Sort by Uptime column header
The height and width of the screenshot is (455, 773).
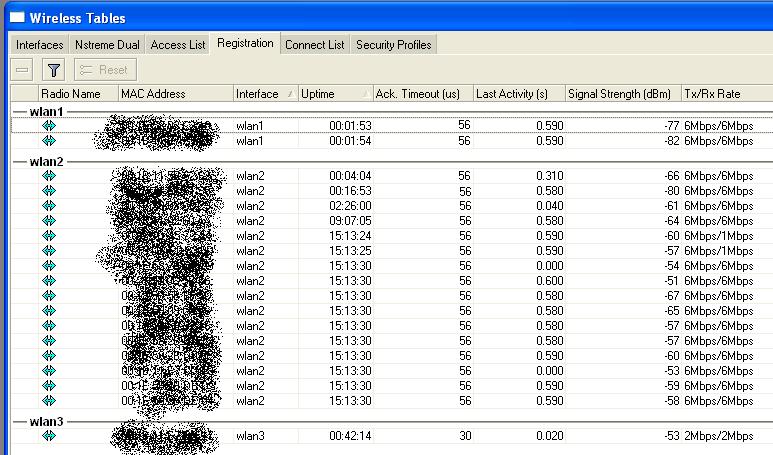(335, 94)
